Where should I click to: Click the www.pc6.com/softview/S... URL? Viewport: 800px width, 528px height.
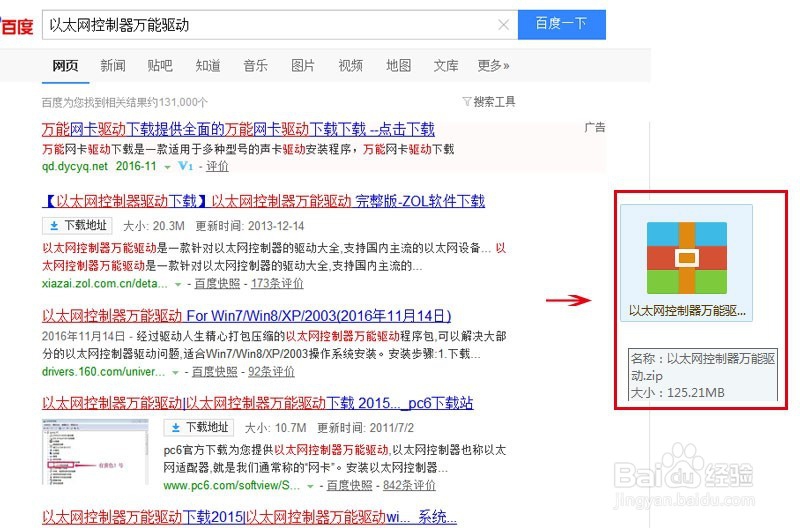click(232, 485)
